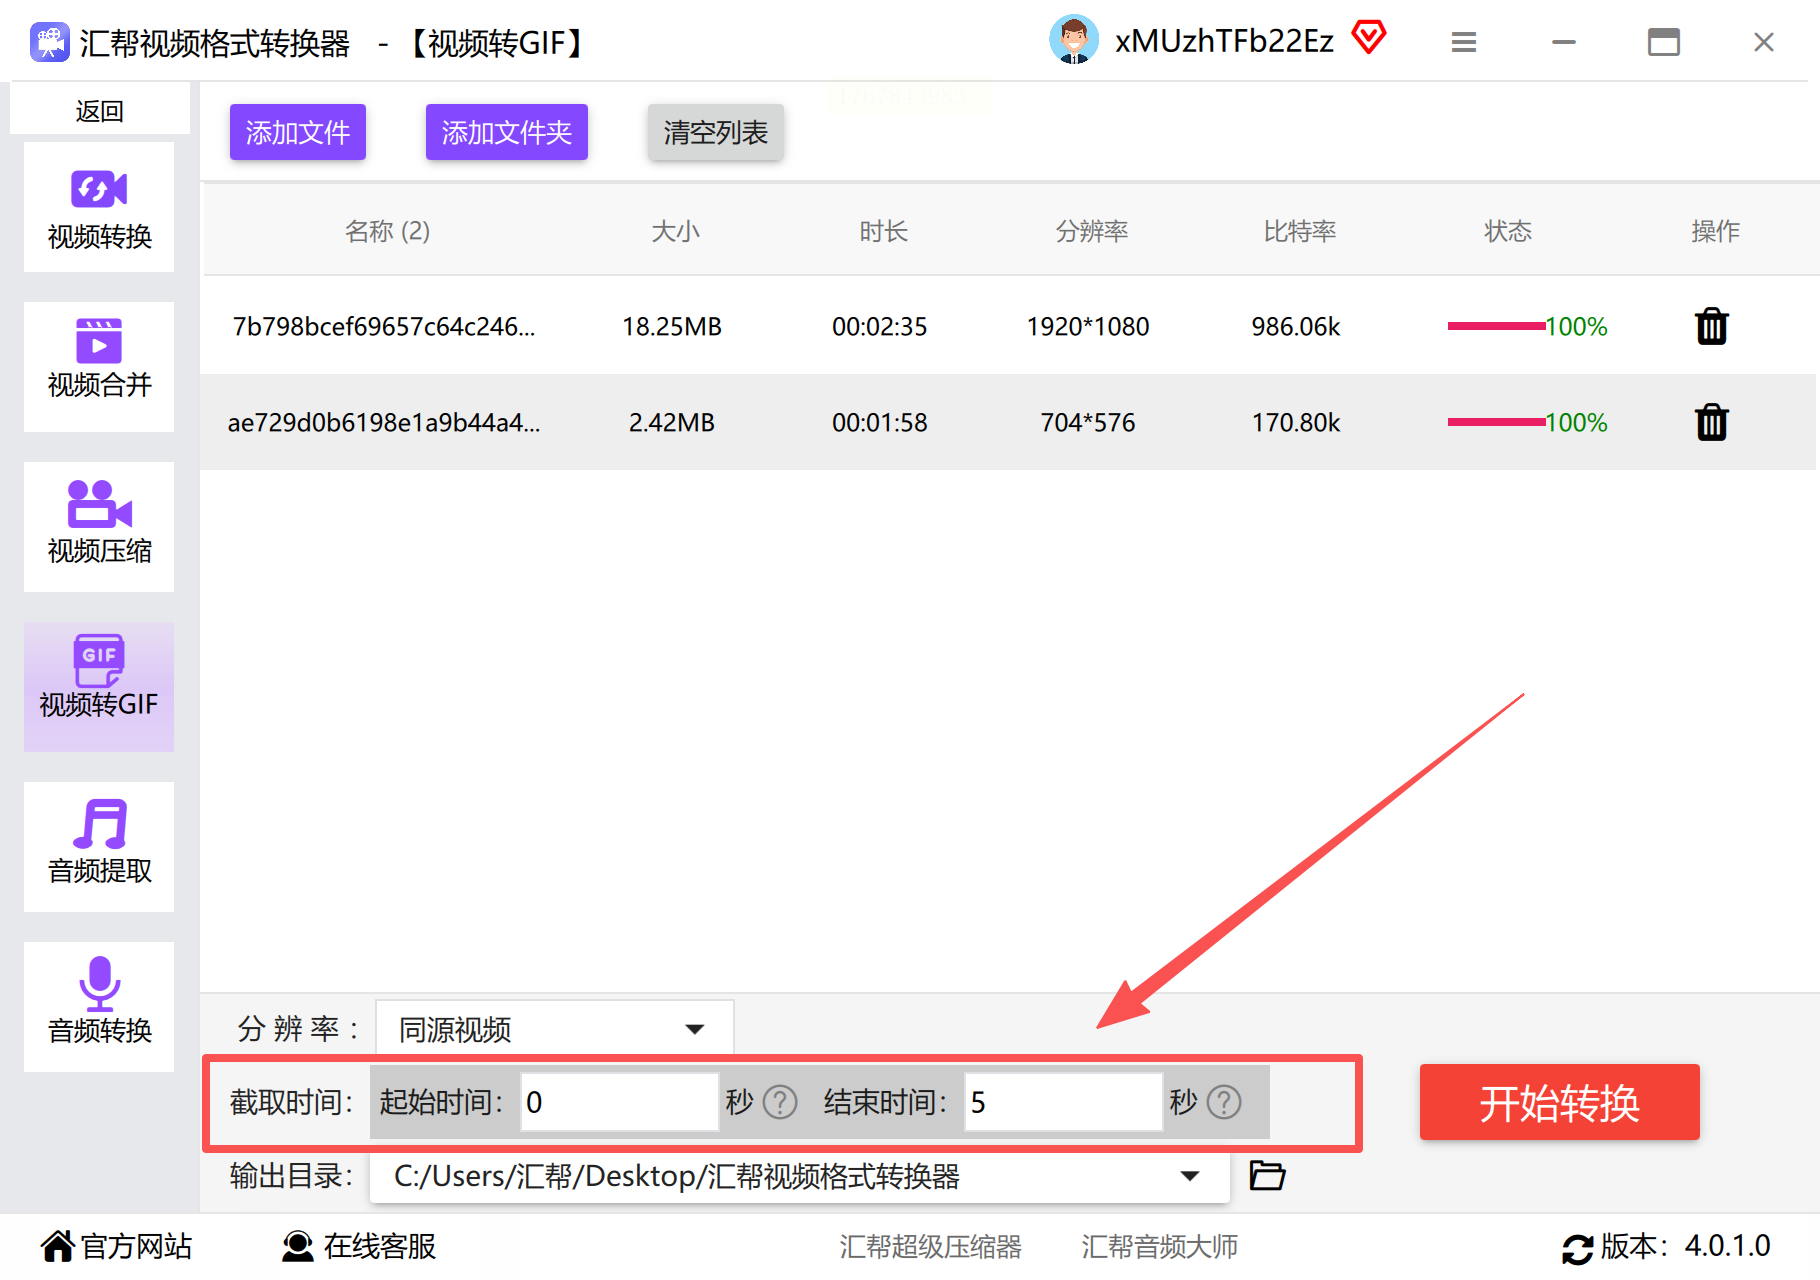Click the app logo in title bar
Screen dimensions: 1820x1280
pos(50,42)
